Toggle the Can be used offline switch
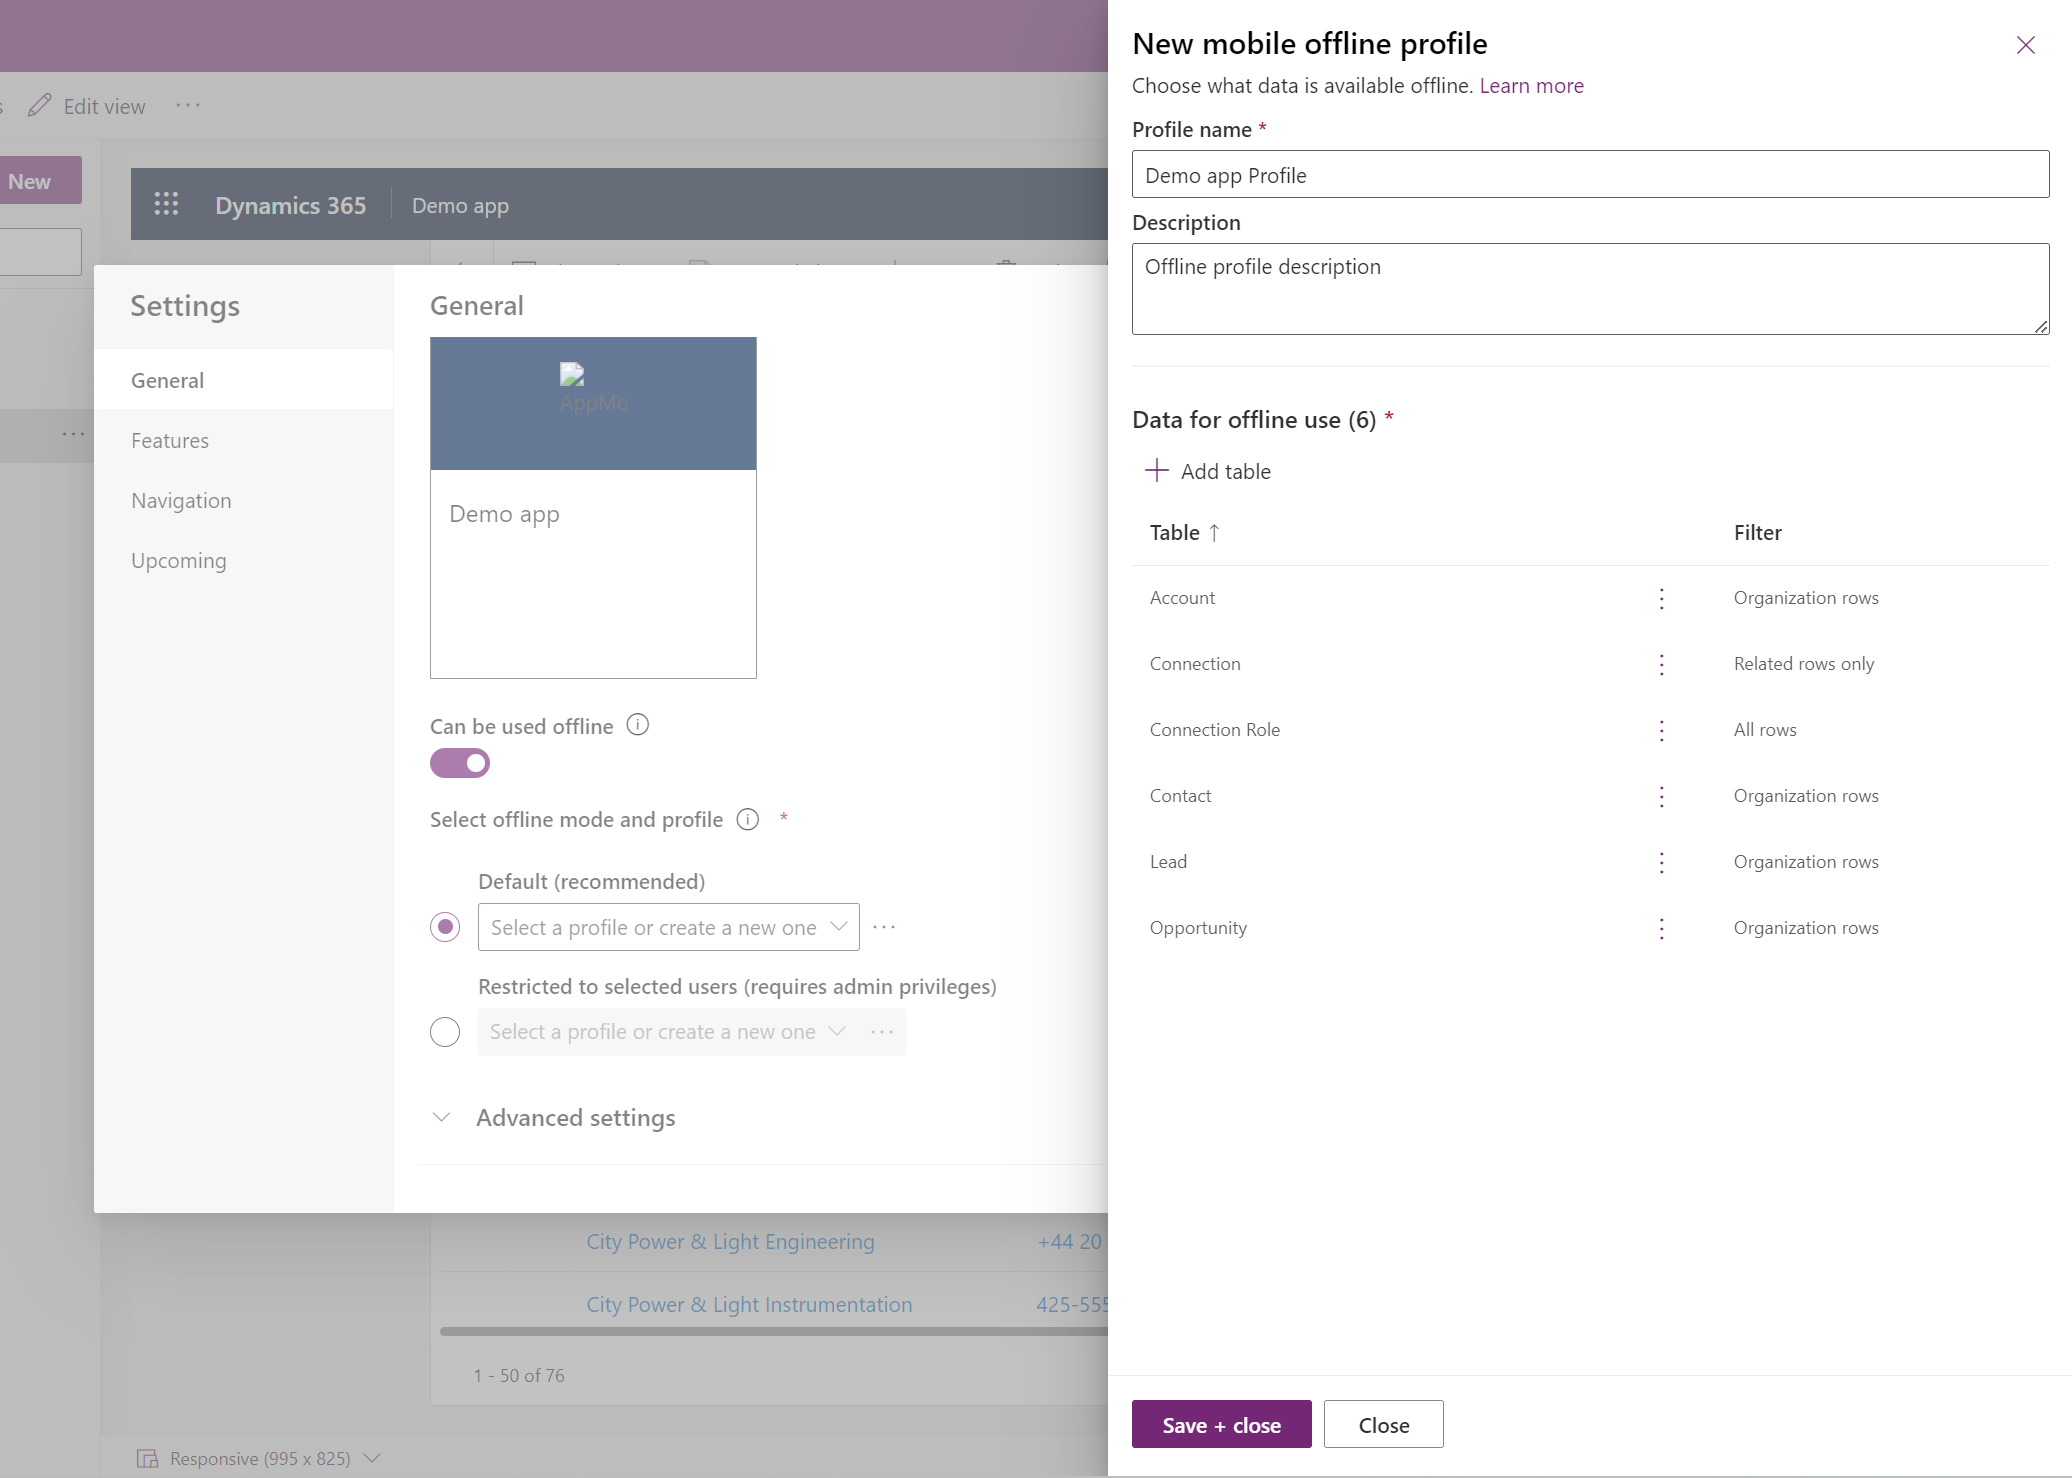Screen dimensions: 2072x1478 point(459,763)
